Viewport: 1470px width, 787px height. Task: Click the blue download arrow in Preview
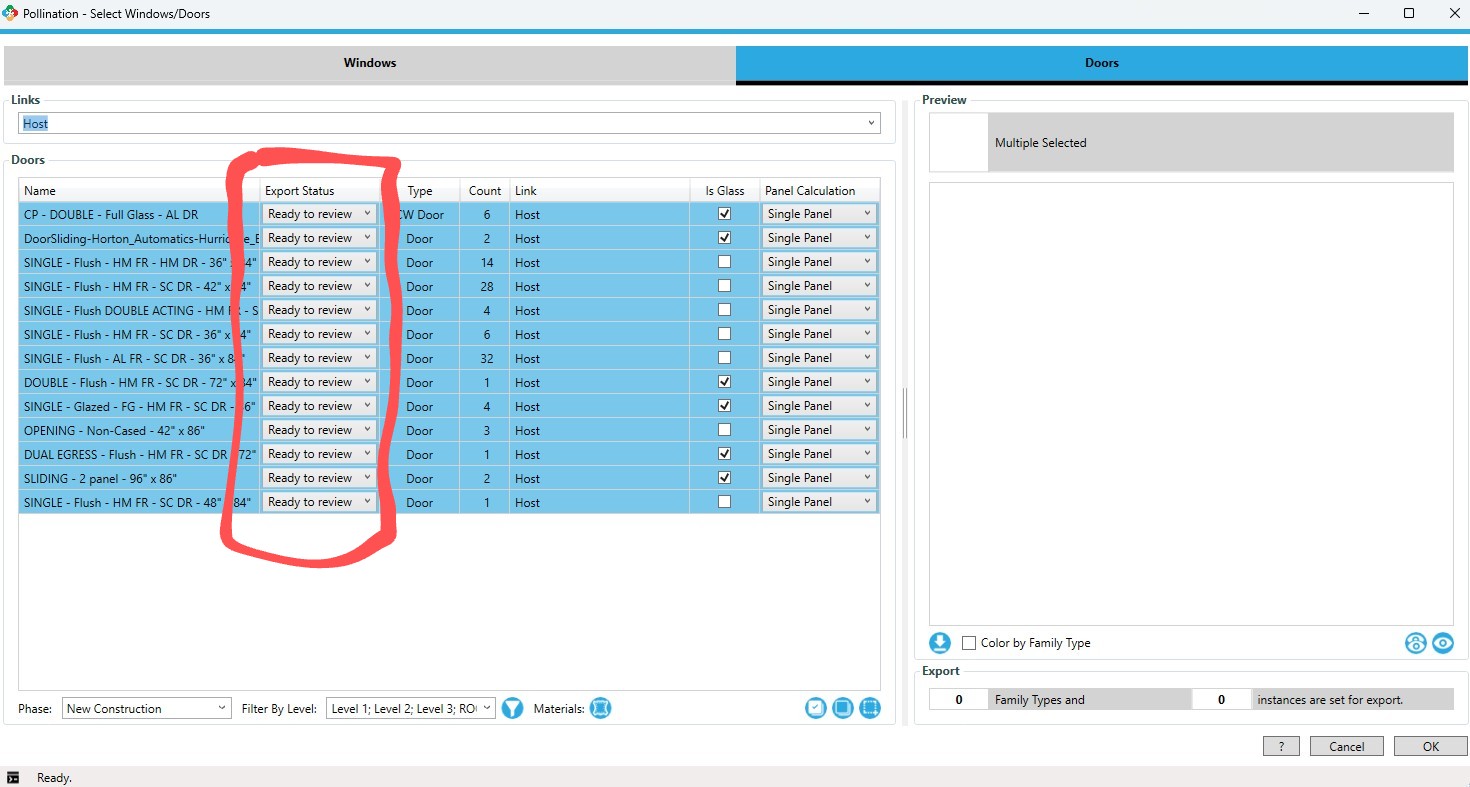[x=940, y=643]
